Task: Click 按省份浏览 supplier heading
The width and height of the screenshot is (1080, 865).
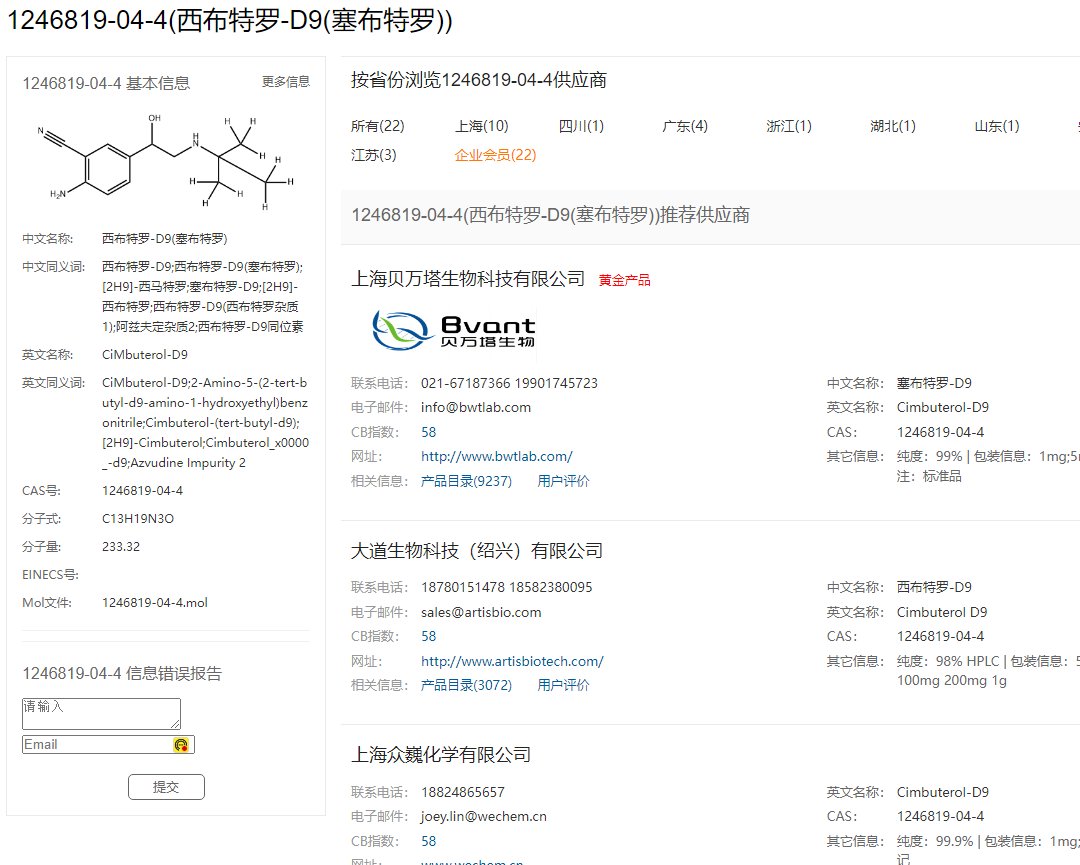Action: (479, 80)
